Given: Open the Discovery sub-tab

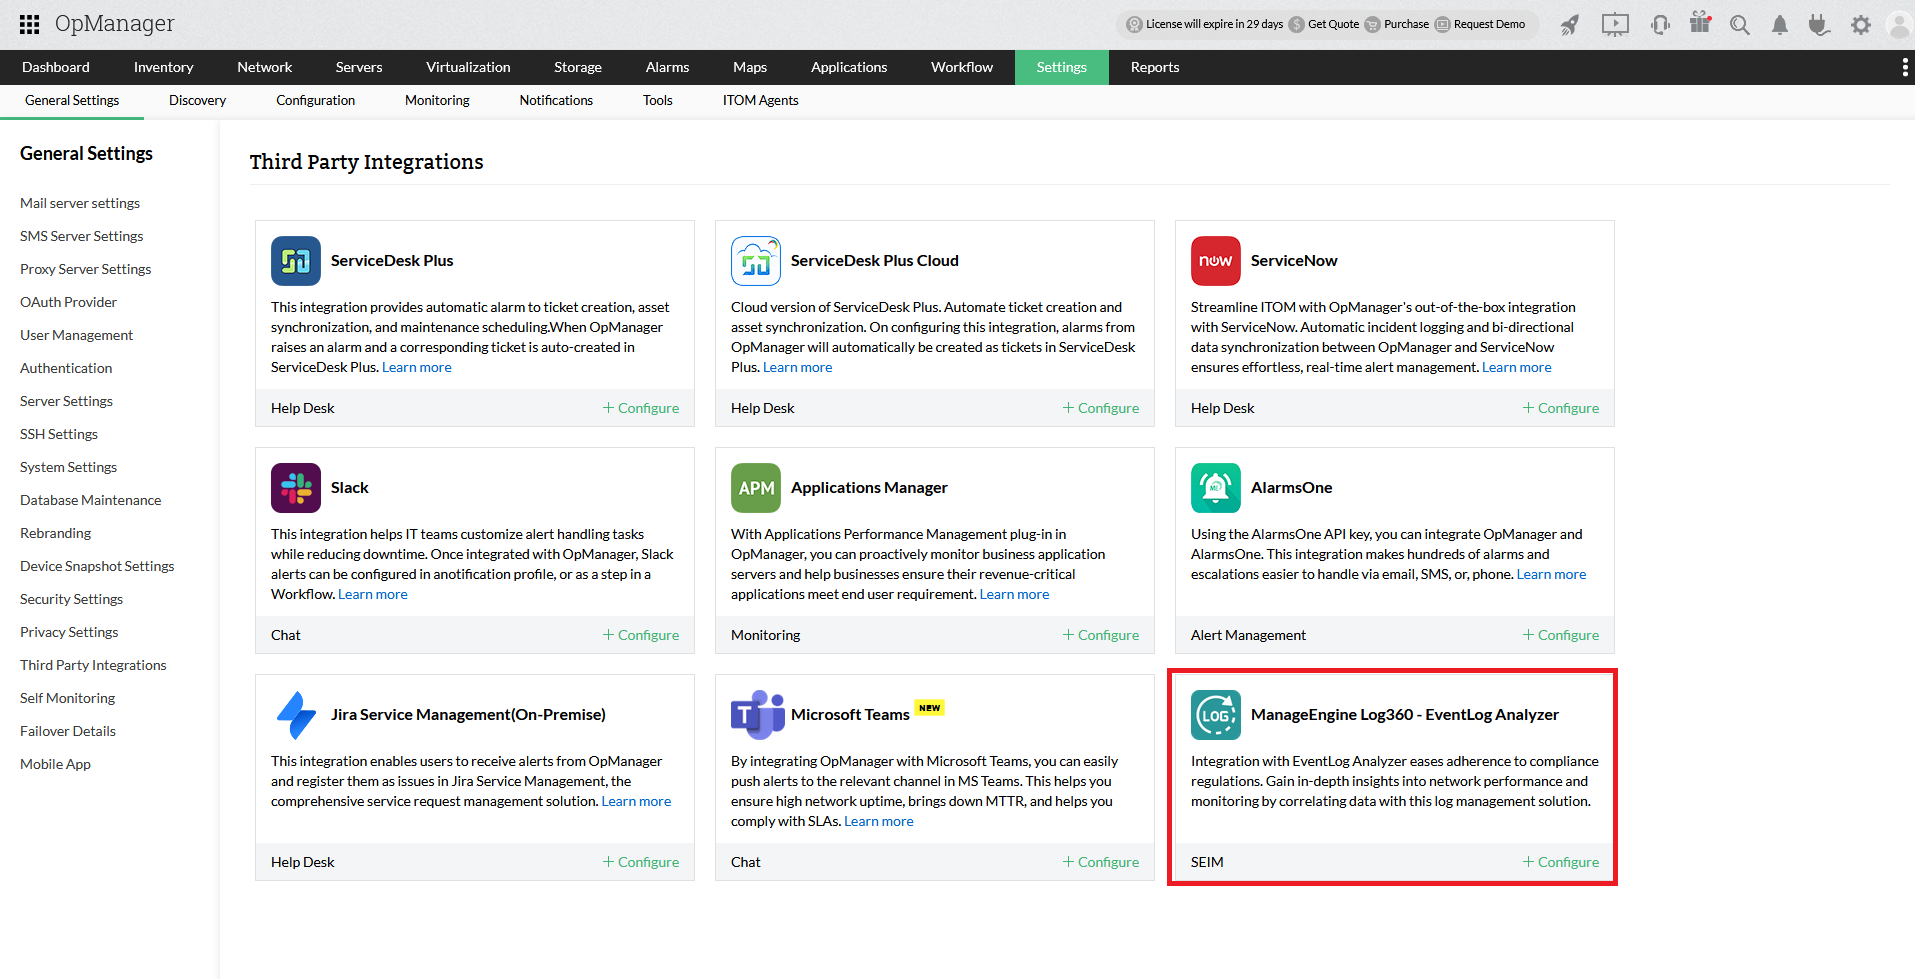Looking at the screenshot, I should [196, 100].
